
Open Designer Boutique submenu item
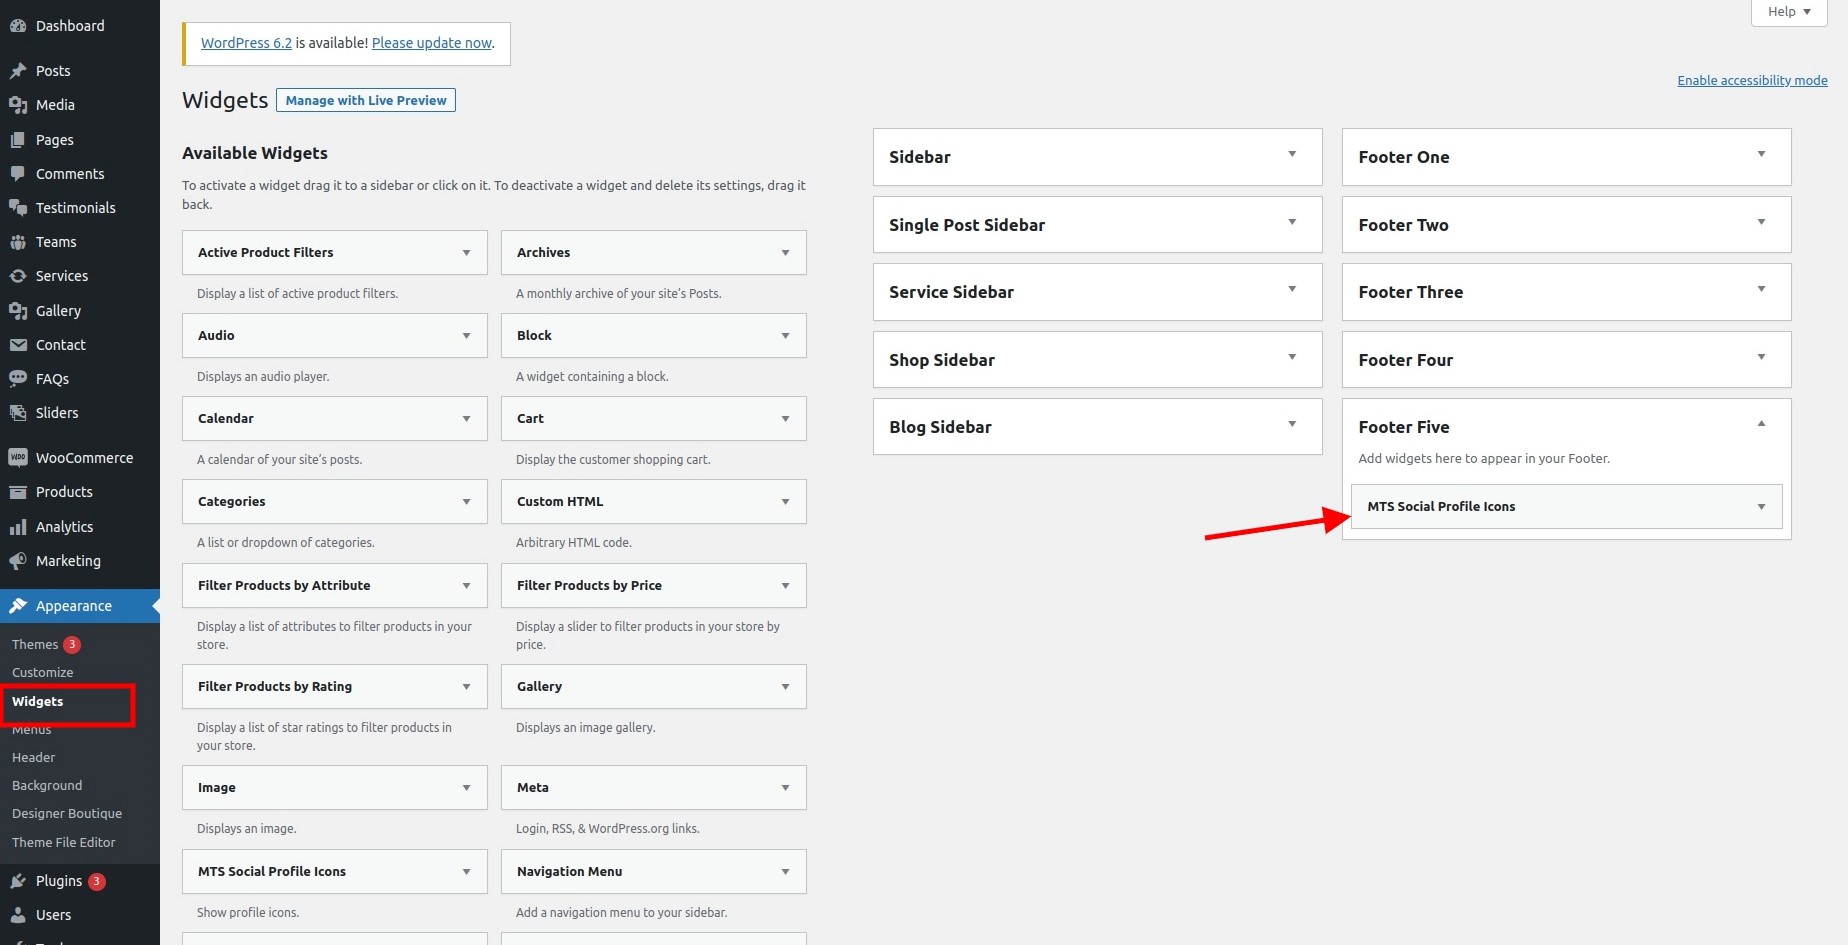67,814
